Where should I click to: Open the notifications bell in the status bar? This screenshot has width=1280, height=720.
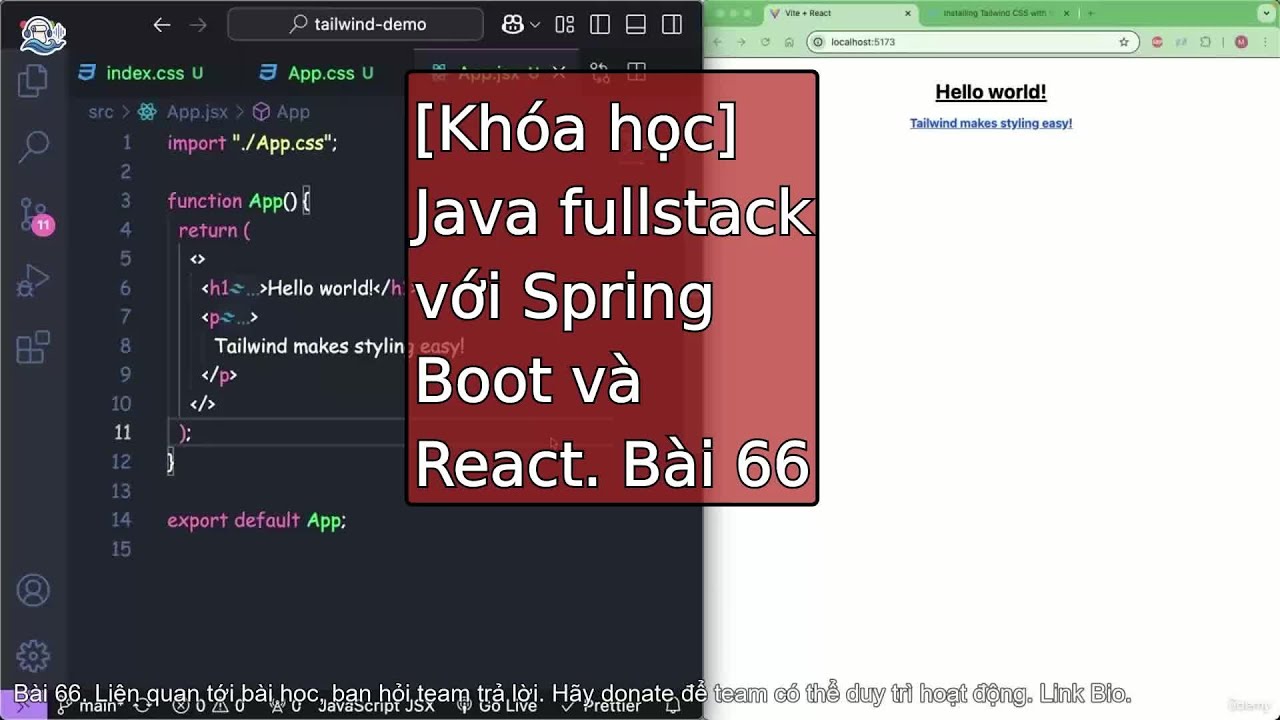[673, 706]
